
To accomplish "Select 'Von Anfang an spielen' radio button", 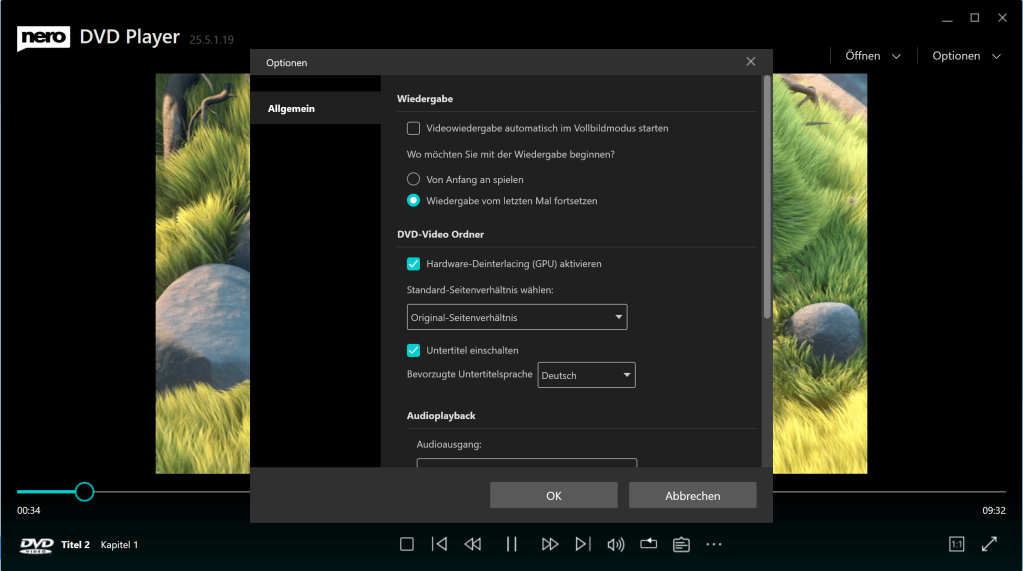I will [413, 179].
